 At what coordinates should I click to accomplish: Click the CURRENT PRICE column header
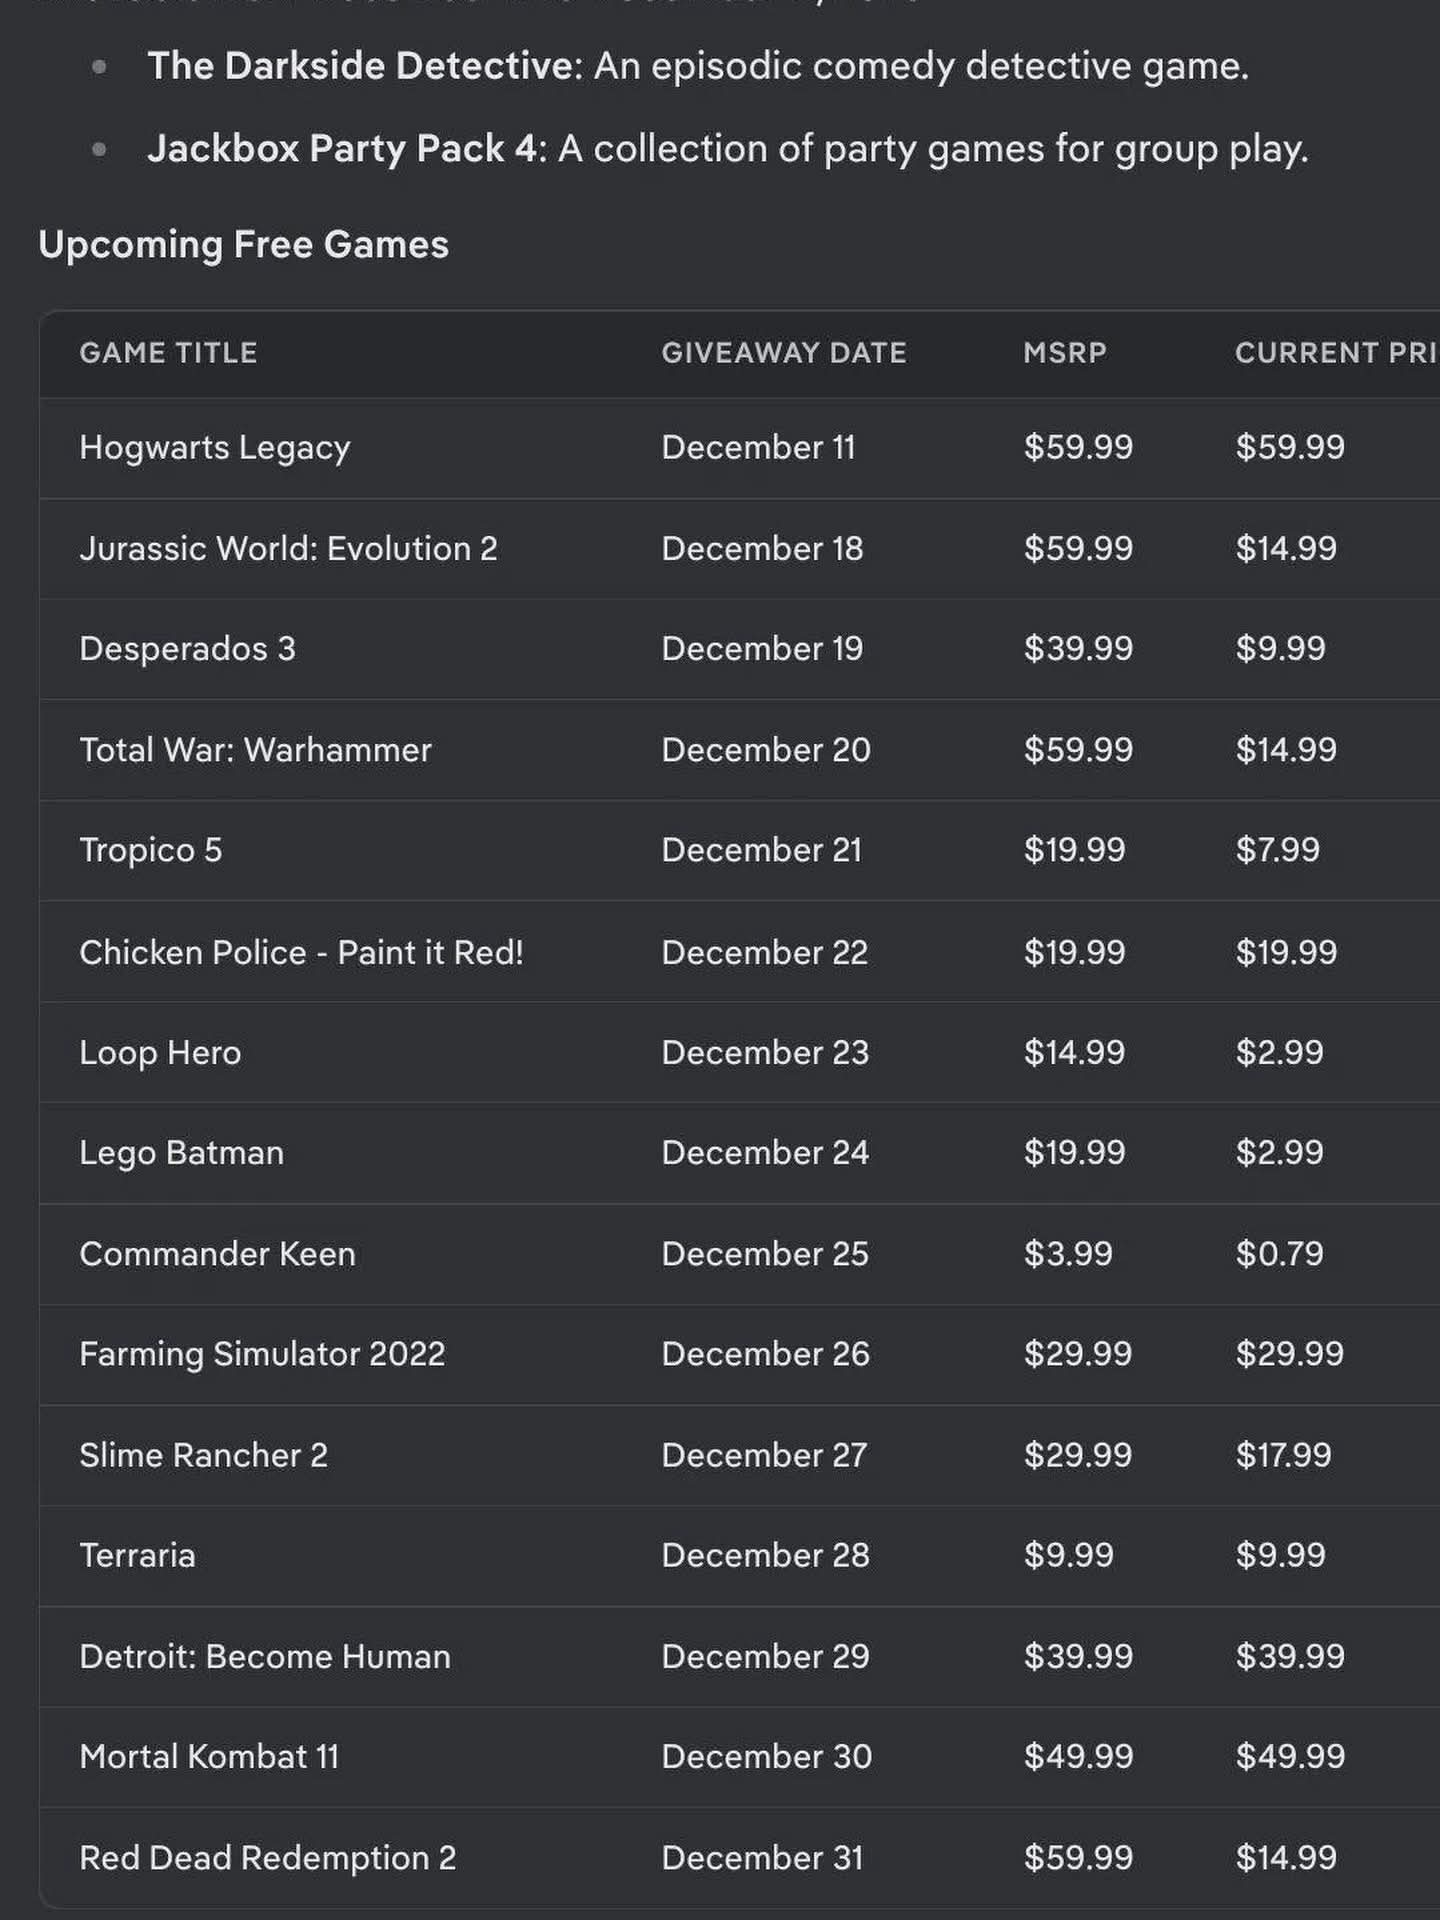point(1337,353)
